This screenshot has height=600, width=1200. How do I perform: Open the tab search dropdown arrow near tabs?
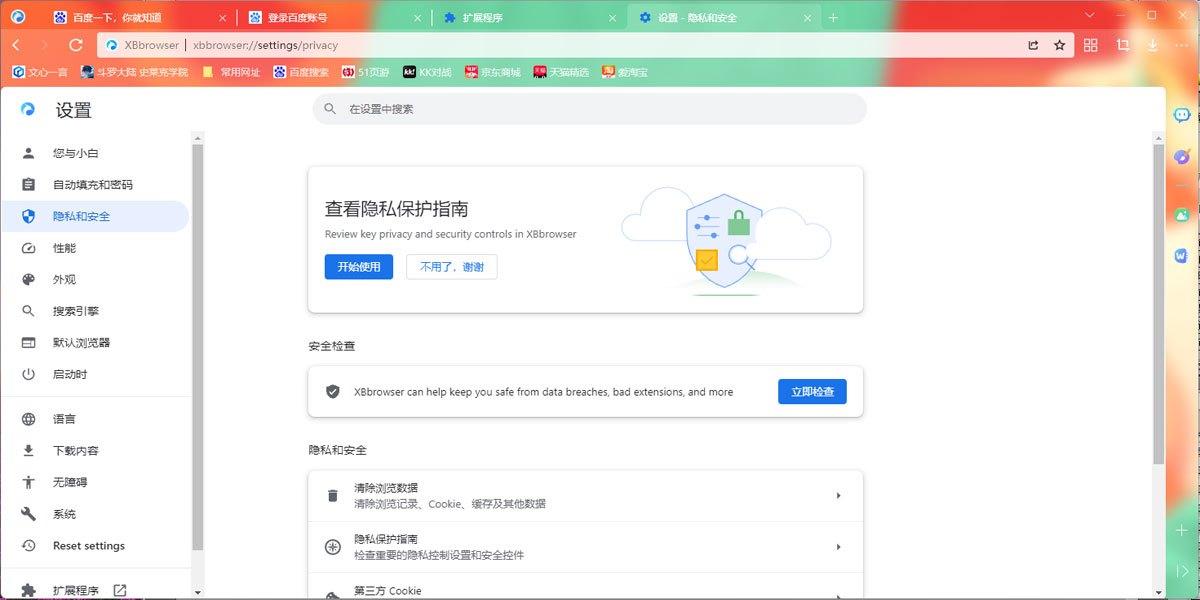click(1089, 16)
